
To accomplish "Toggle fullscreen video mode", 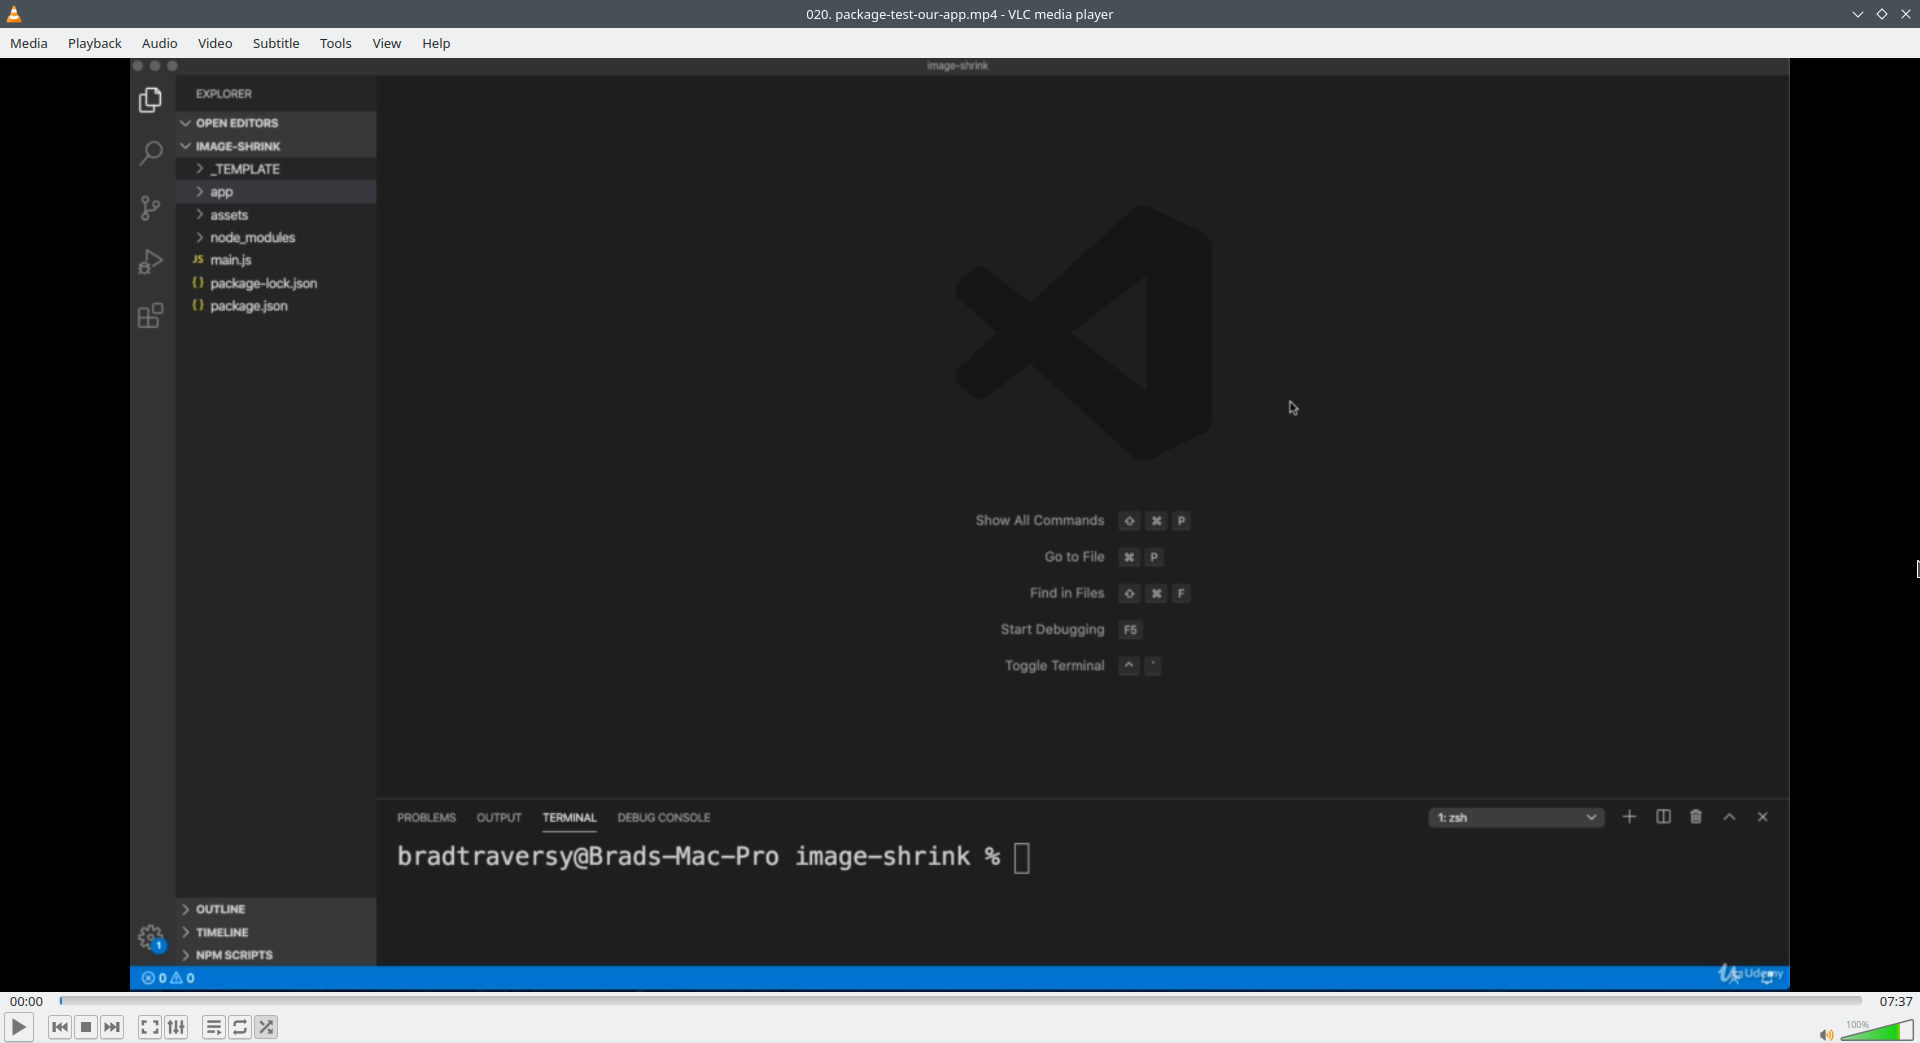I will [x=148, y=1027].
